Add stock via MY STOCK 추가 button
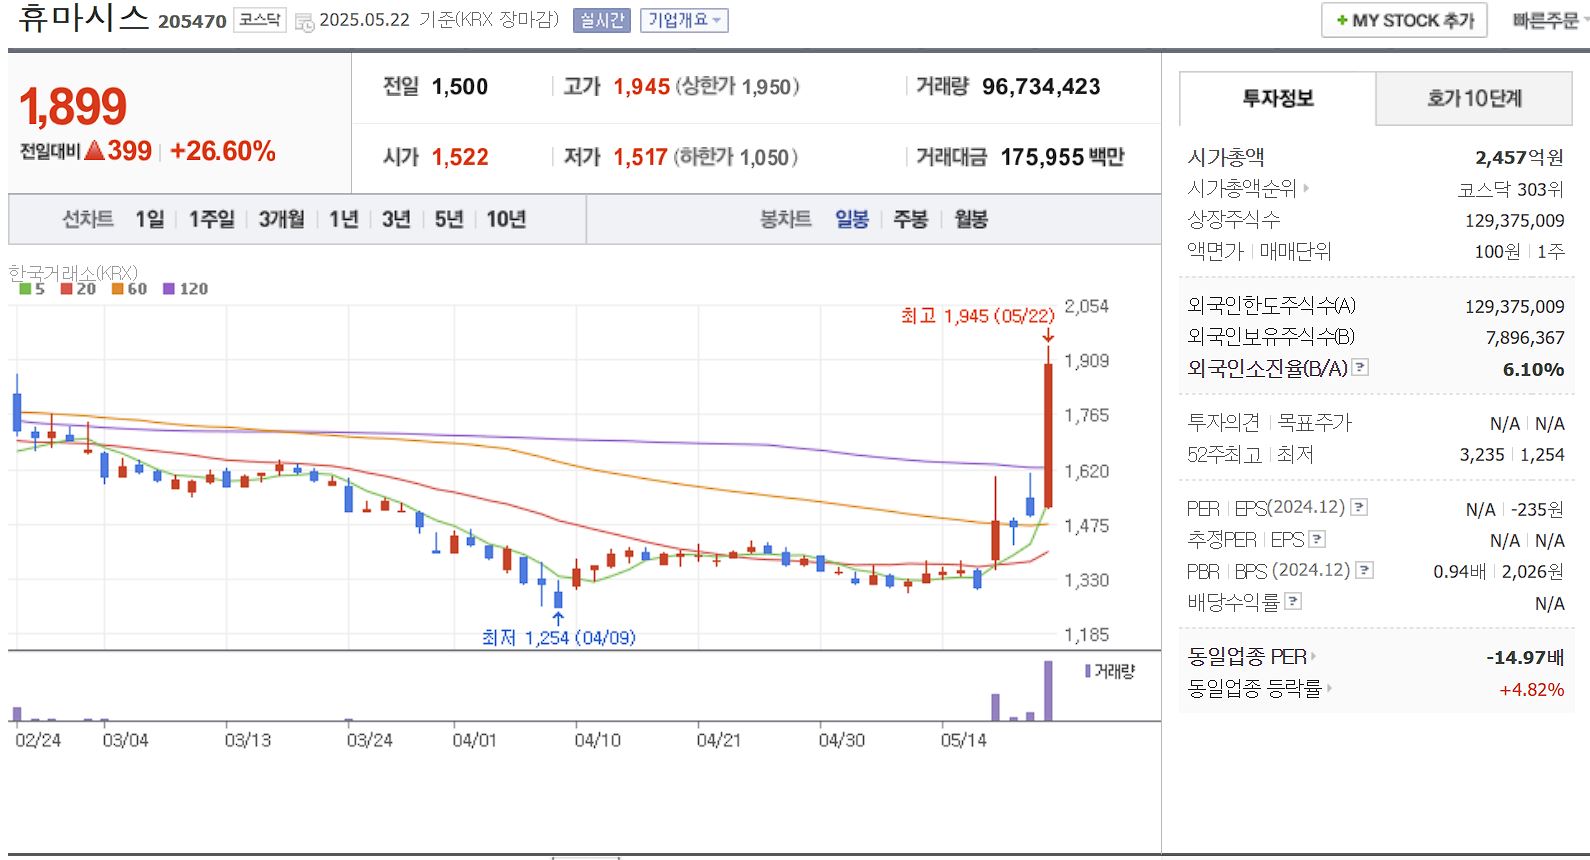The width and height of the screenshot is (1590, 860). [1404, 20]
